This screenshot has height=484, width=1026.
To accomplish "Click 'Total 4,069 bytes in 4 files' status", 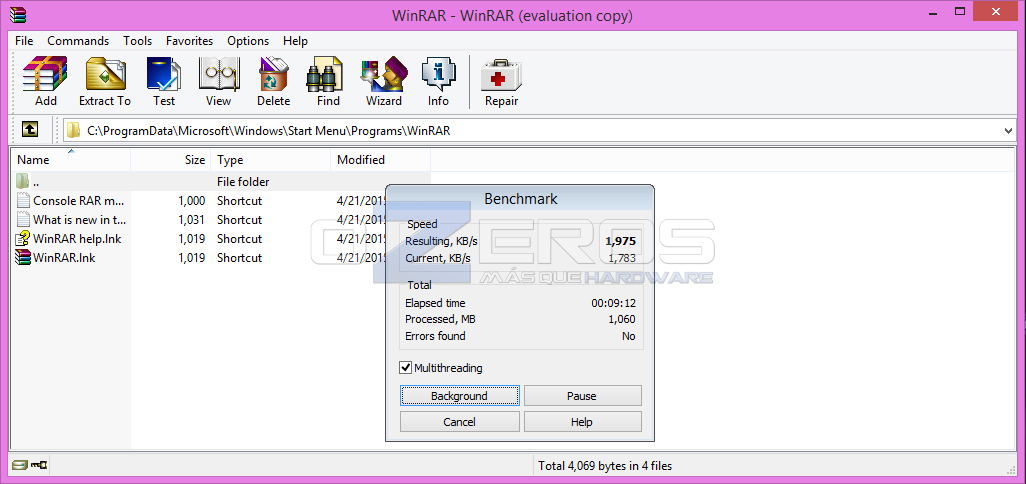I will pyautogui.click(x=605, y=466).
